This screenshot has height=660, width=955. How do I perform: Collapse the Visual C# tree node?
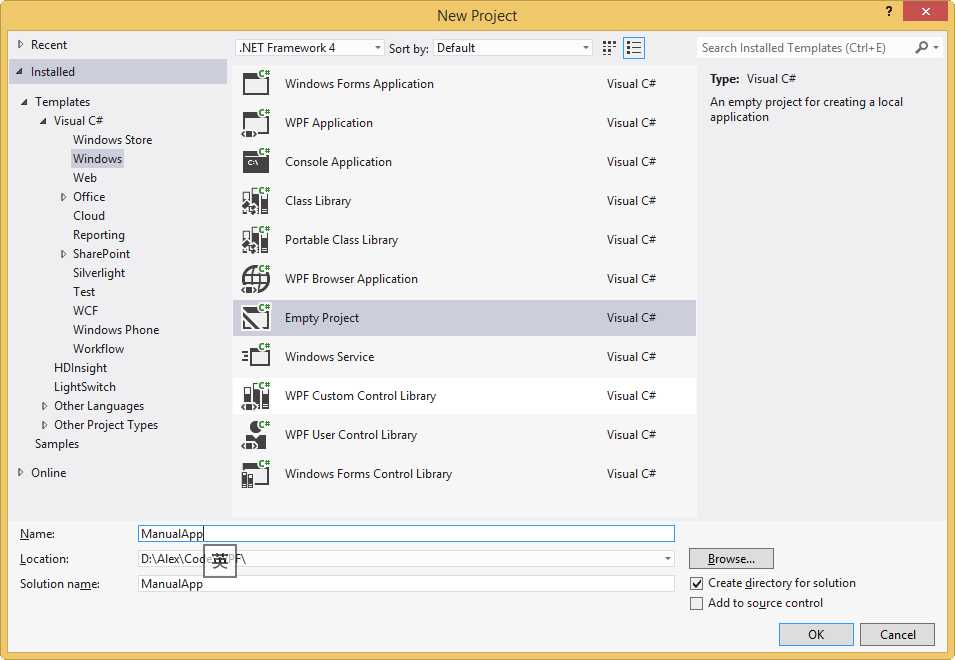click(x=43, y=121)
